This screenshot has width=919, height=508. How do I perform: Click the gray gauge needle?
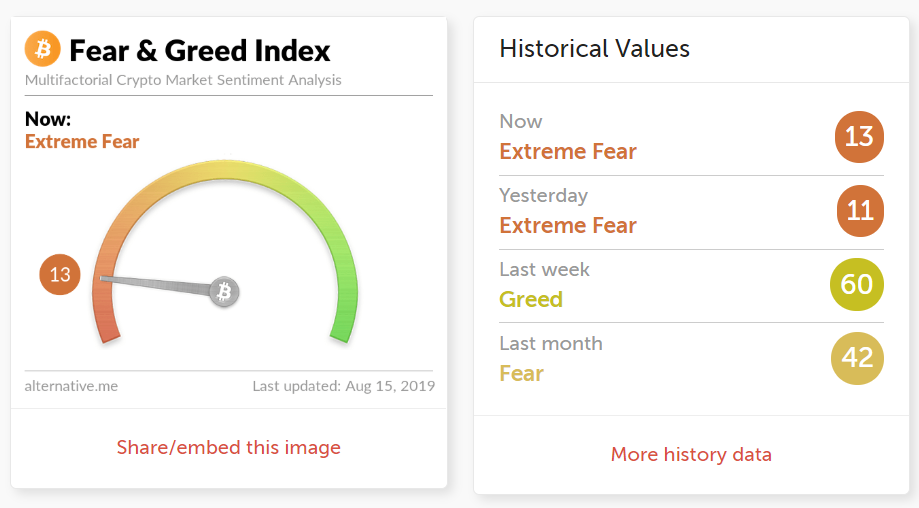157,284
